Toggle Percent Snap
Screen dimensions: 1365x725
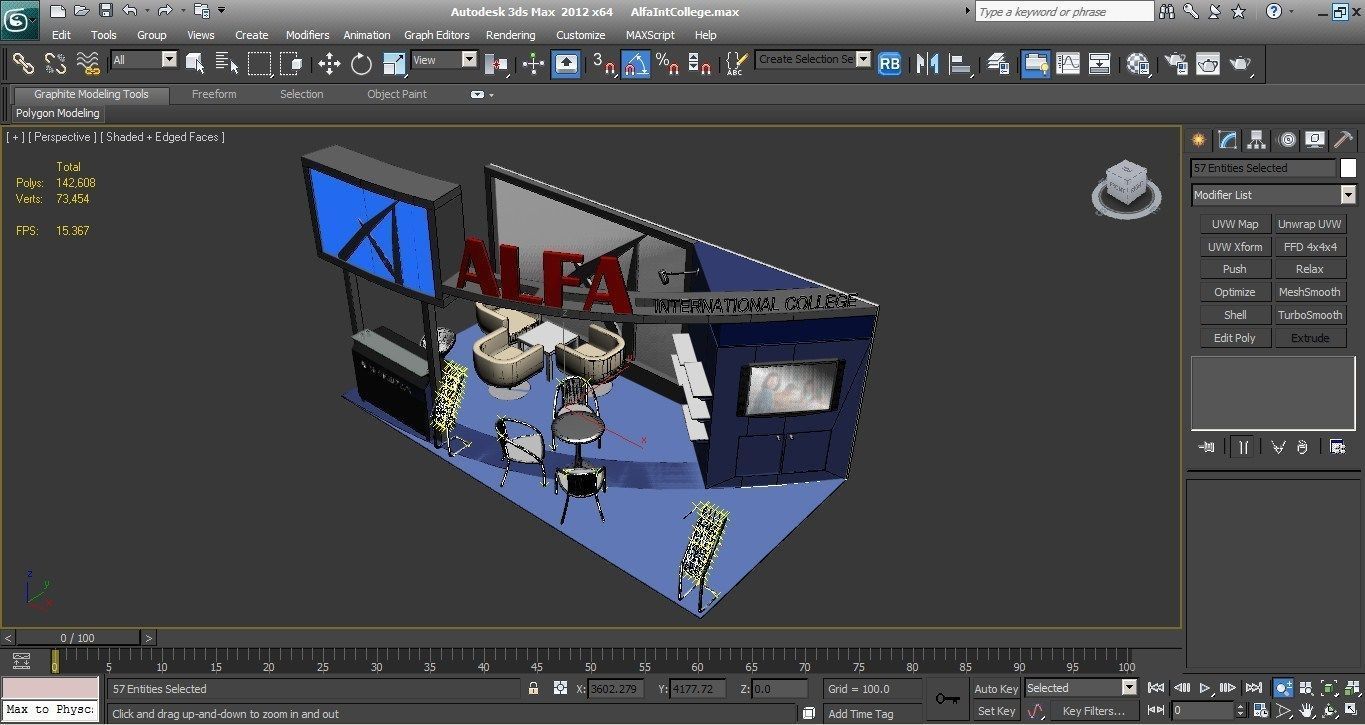tap(667, 64)
